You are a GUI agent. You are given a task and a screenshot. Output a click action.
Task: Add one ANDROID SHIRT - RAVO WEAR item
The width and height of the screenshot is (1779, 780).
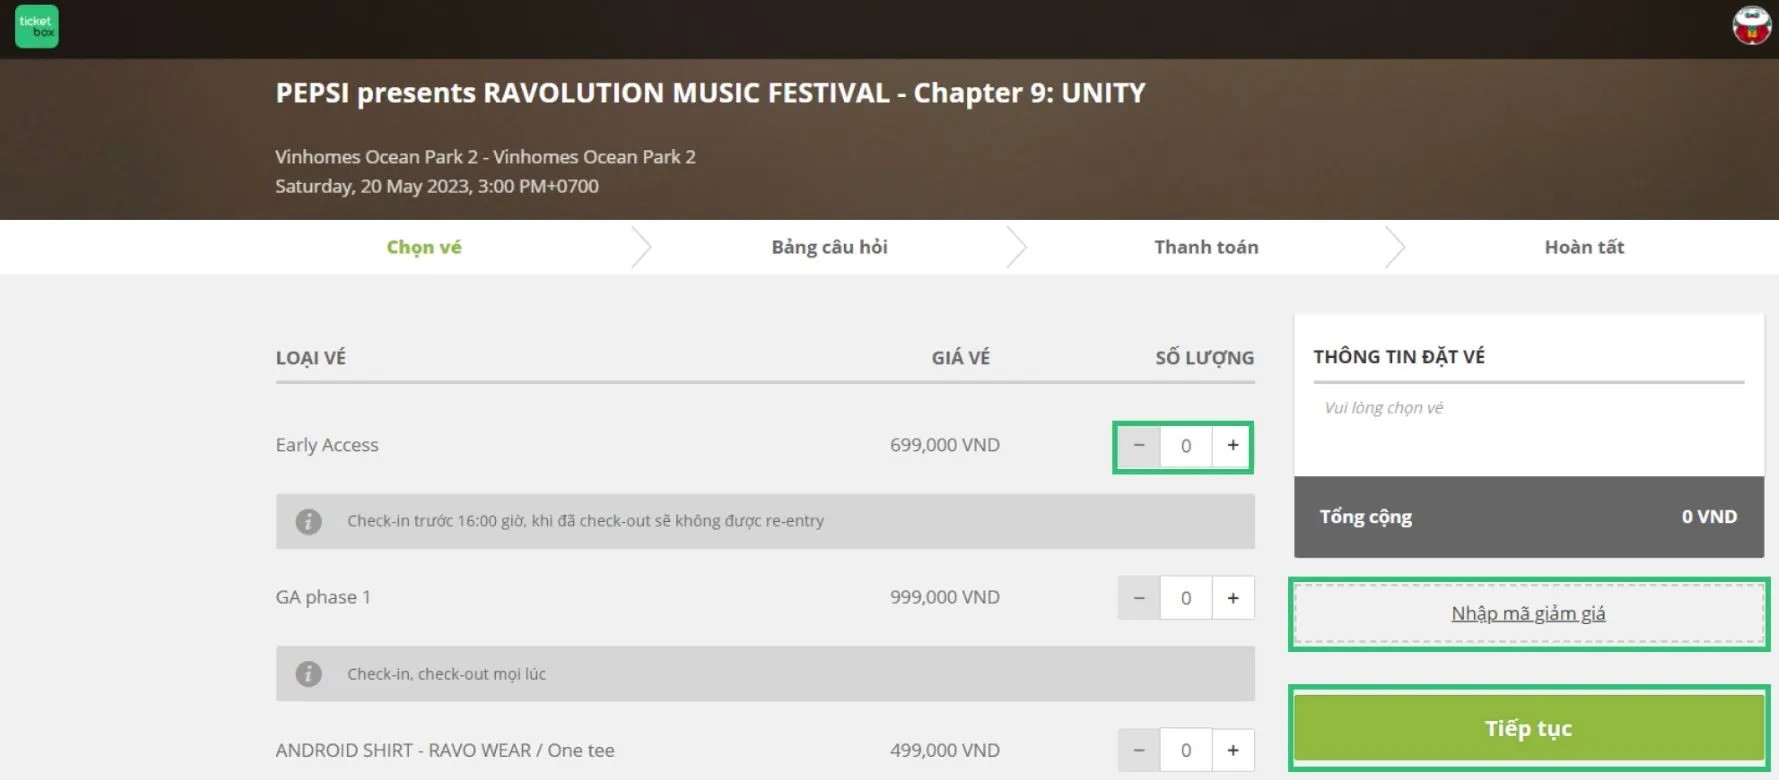coord(1232,749)
